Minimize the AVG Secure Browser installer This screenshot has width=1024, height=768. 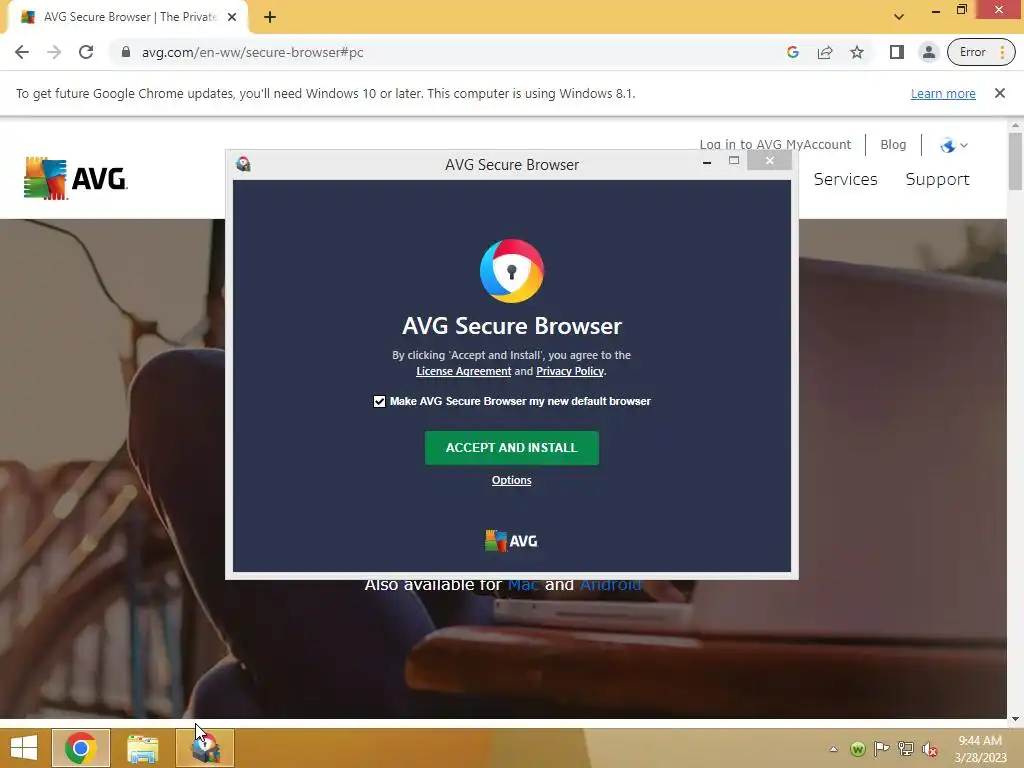click(x=707, y=161)
